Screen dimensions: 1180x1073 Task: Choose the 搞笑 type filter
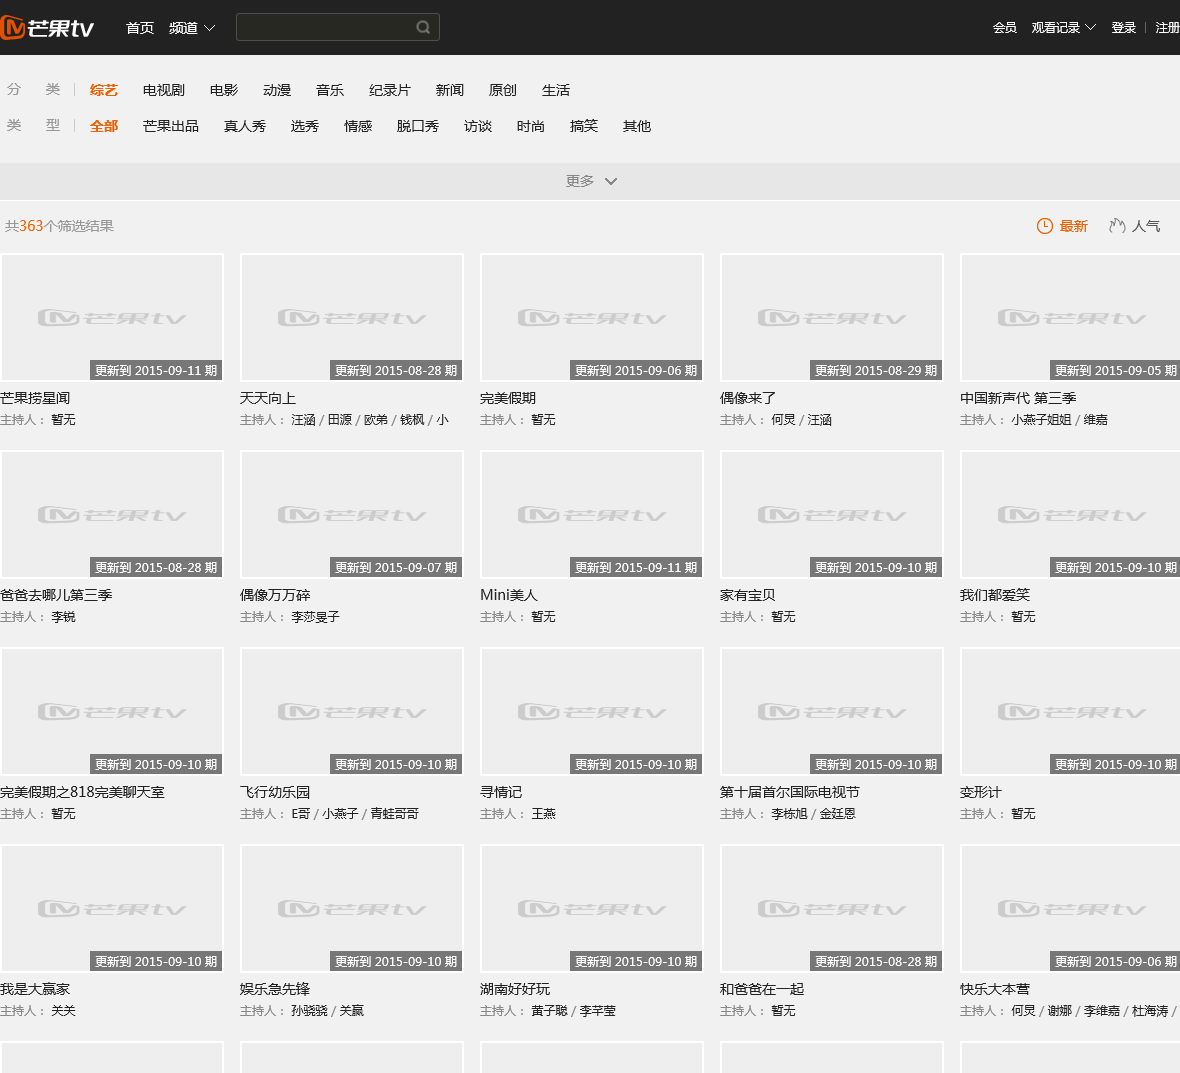click(584, 126)
